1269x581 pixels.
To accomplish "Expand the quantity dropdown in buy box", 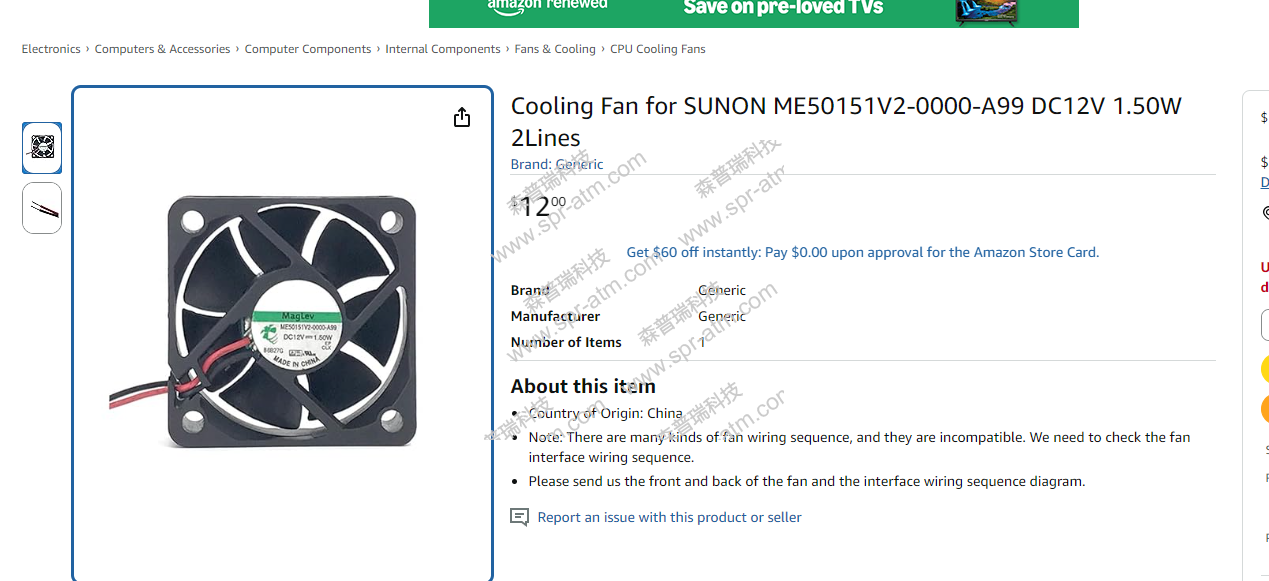I will click(x=1265, y=325).
